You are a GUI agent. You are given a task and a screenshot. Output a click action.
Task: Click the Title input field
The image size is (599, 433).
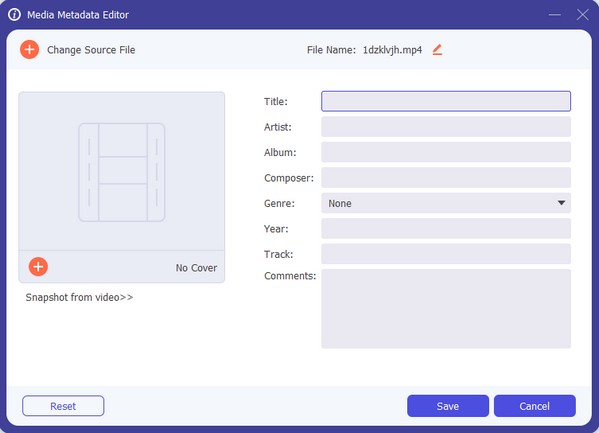click(x=446, y=101)
